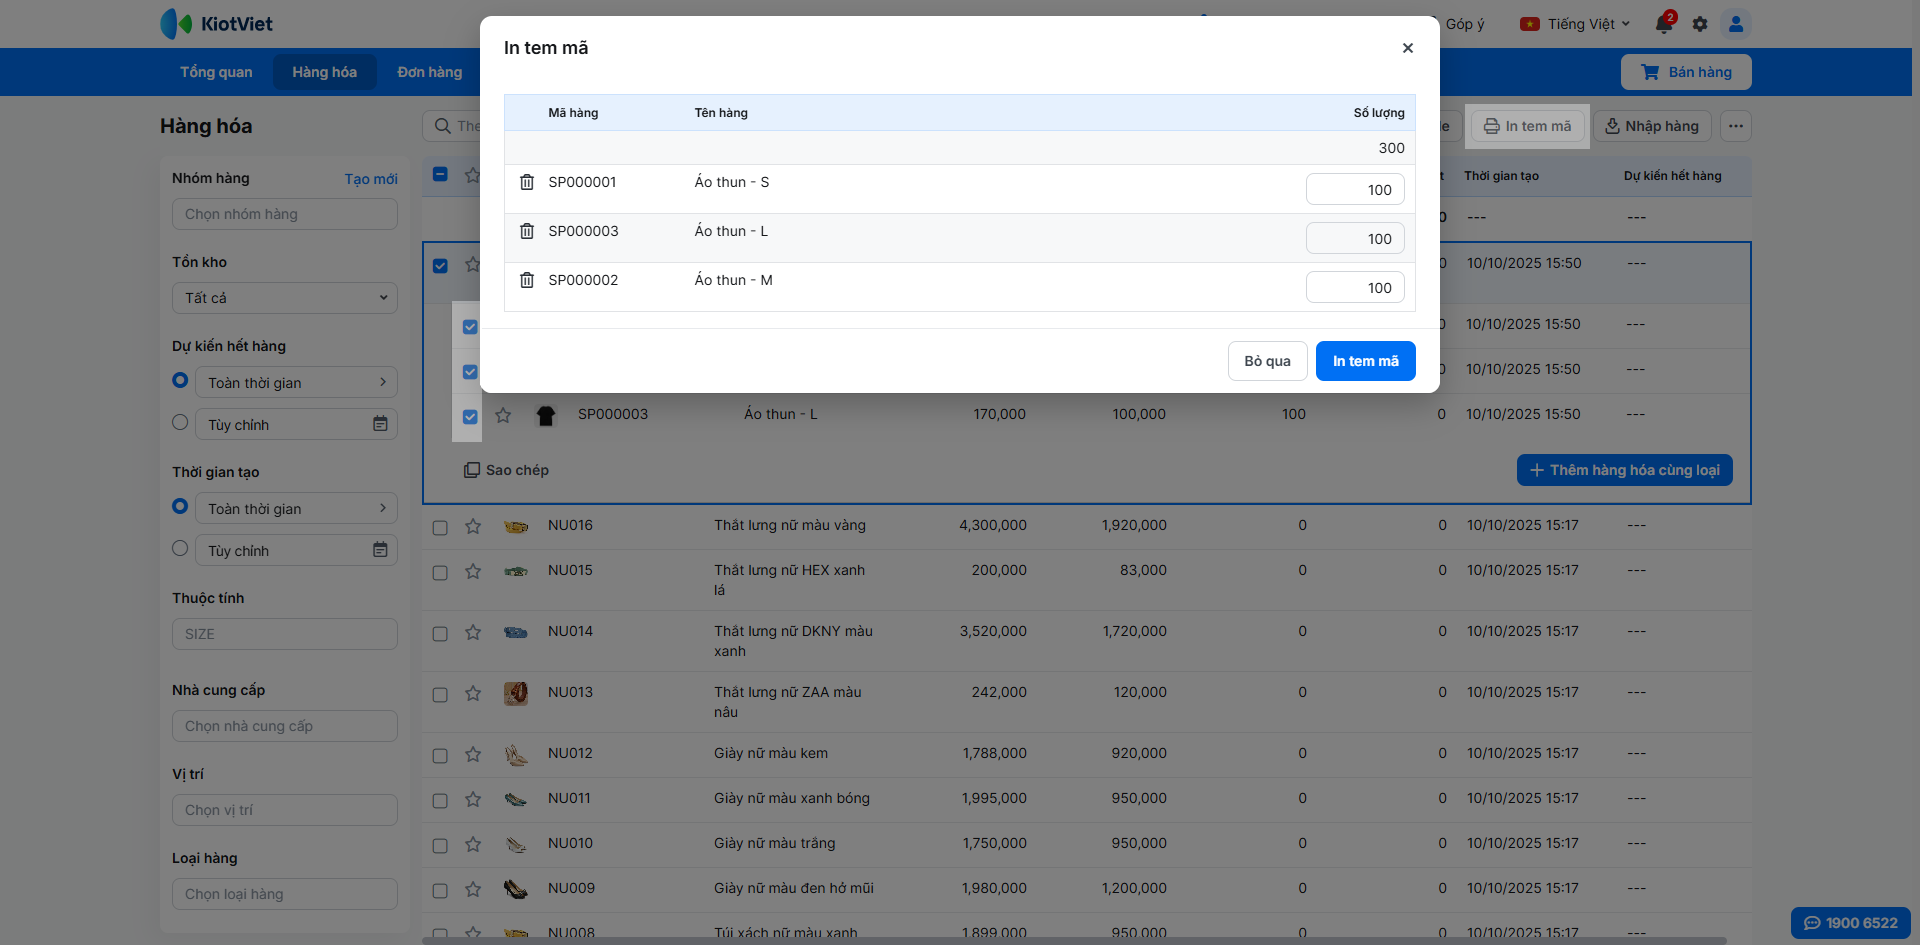Click Góp ý link
This screenshot has width=1920, height=945.
(x=1465, y=24)
